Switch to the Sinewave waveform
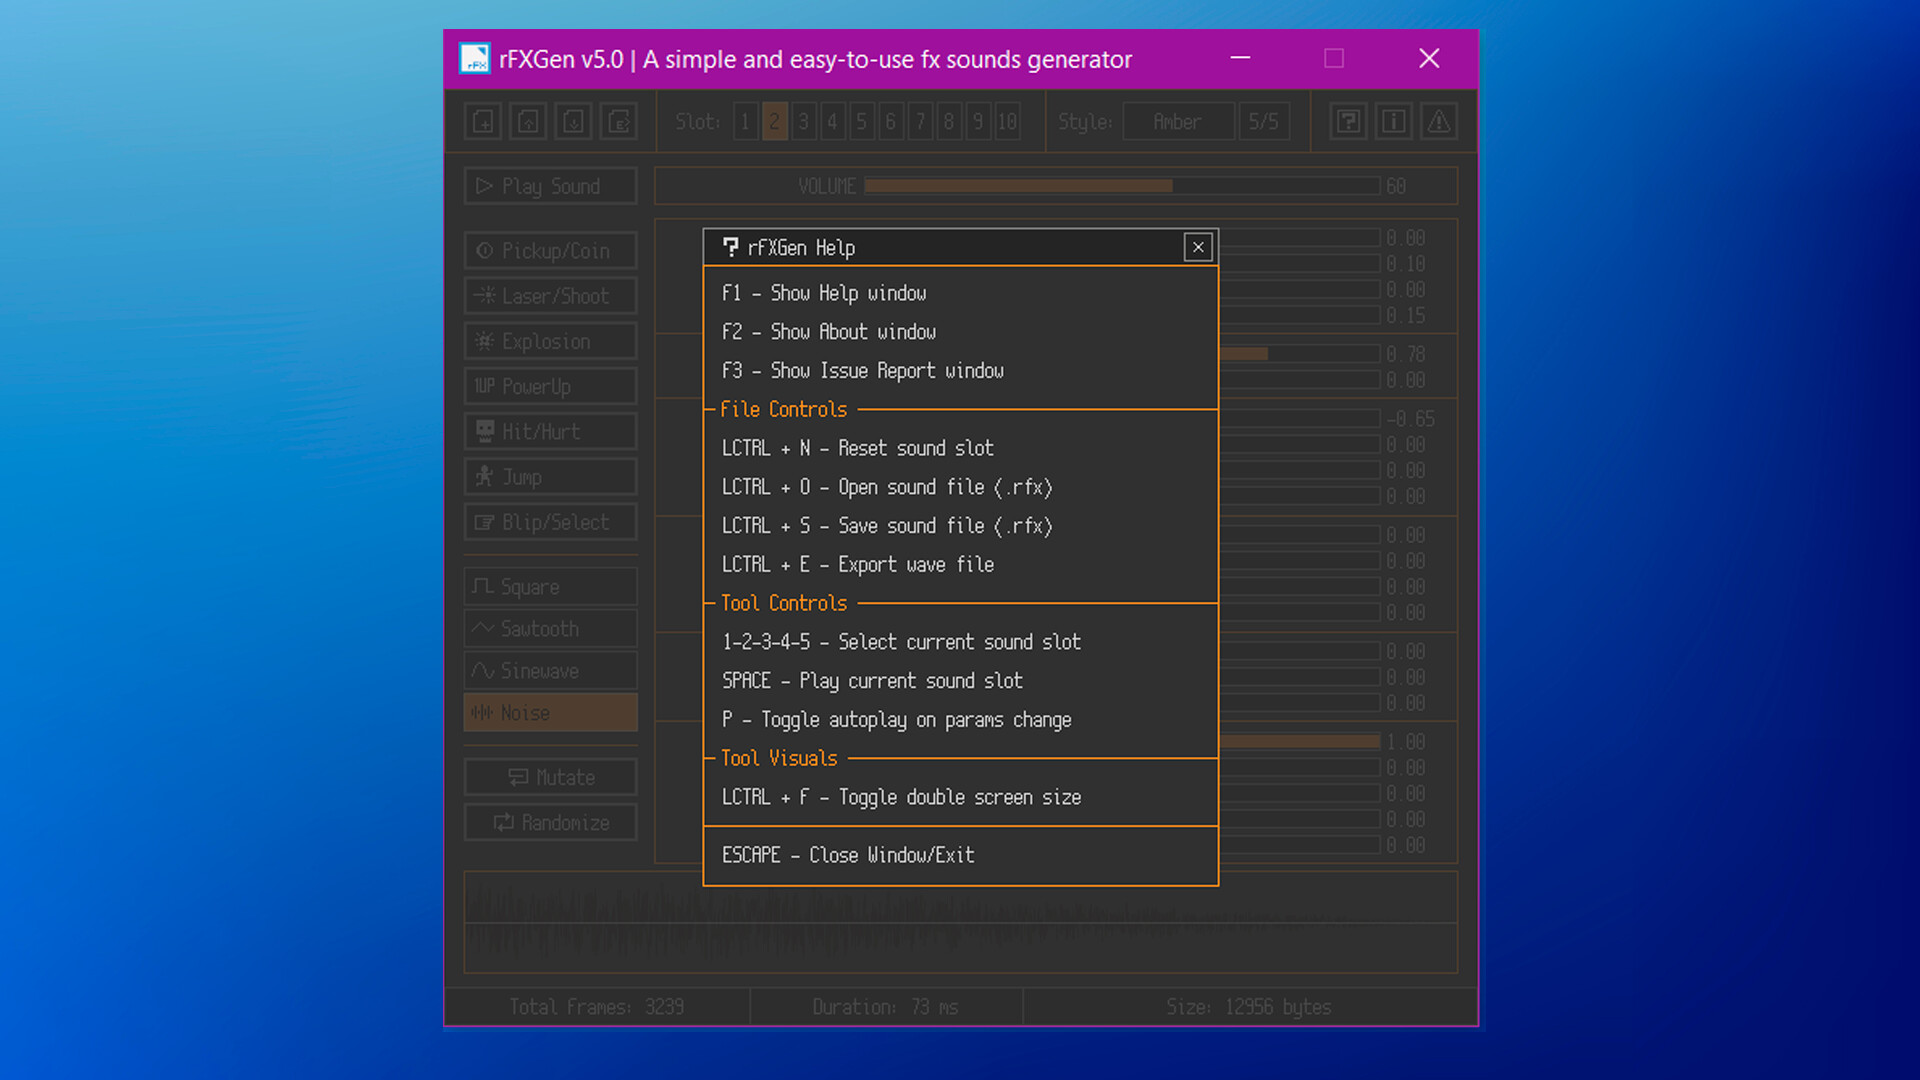The height and width of the screenshot is (1080, 1920). coord(549,670)
